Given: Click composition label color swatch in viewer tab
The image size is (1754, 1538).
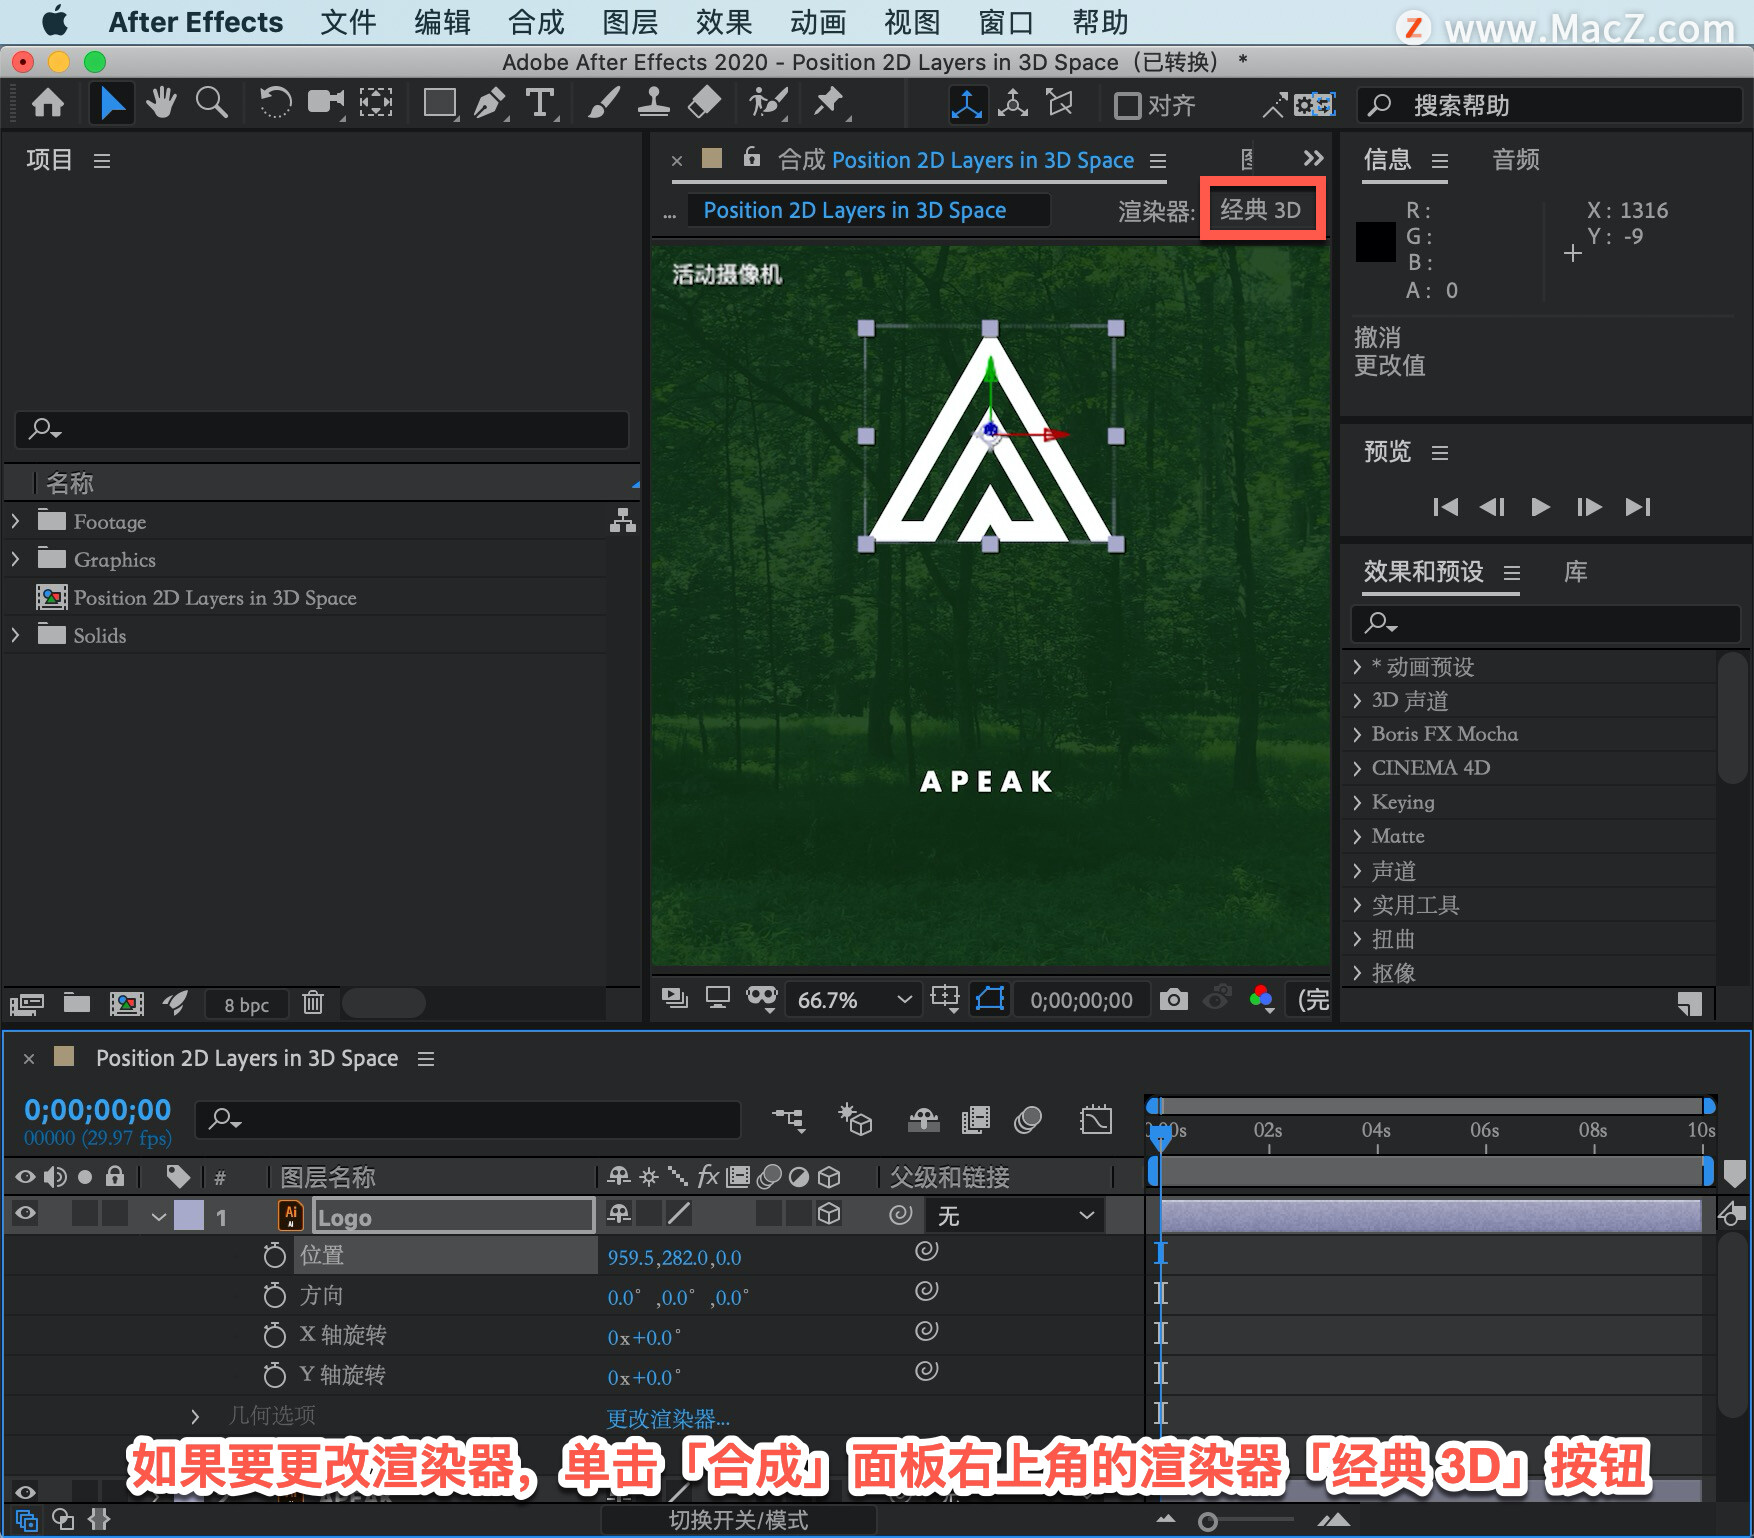Looking at the screenshot, I should (x=712, y=158).
